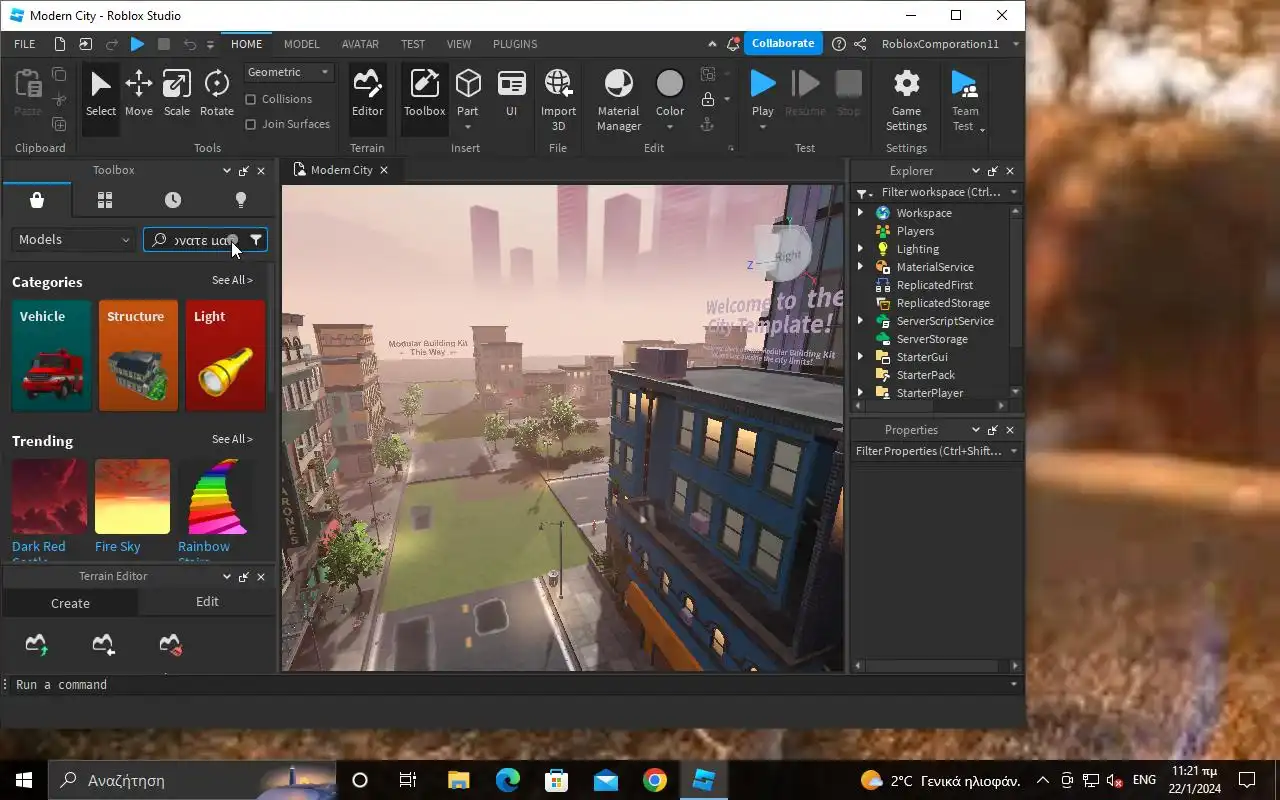The image size is (1280, 800).
Task: Open the Structure category card
Action: (138, 356)
